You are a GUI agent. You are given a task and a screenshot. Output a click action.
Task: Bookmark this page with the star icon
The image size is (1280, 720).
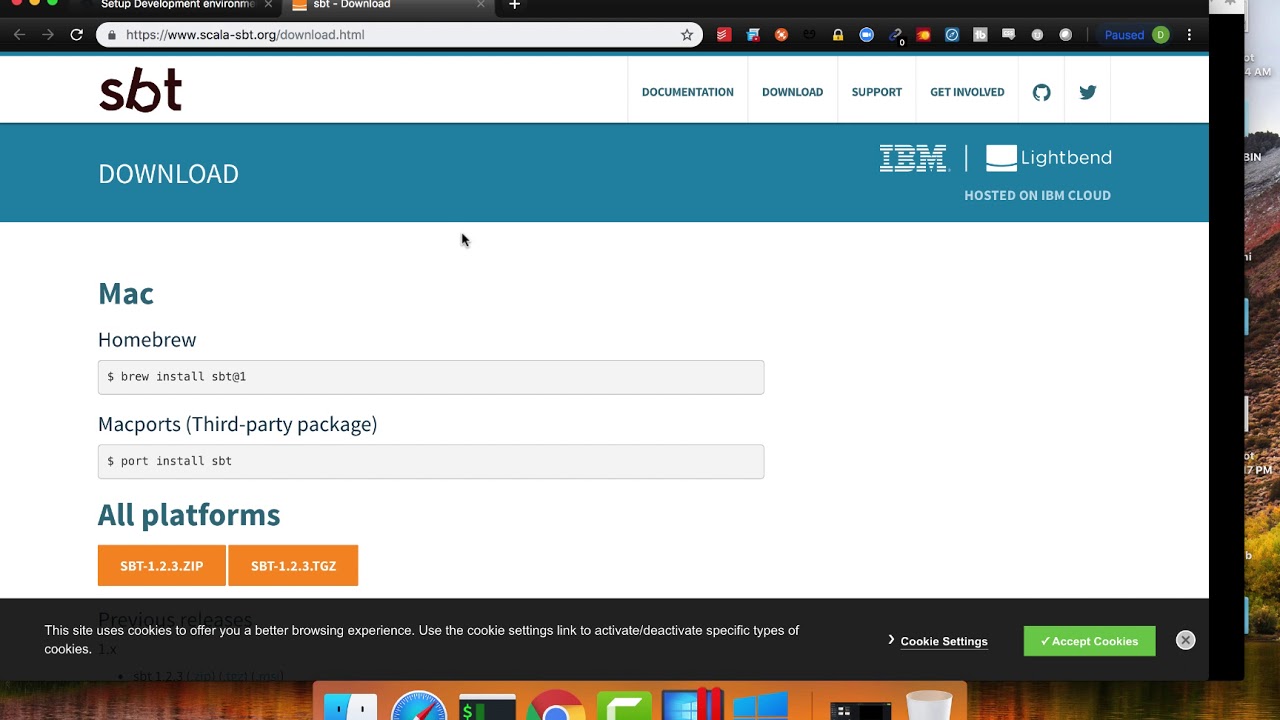coord(687,35)
